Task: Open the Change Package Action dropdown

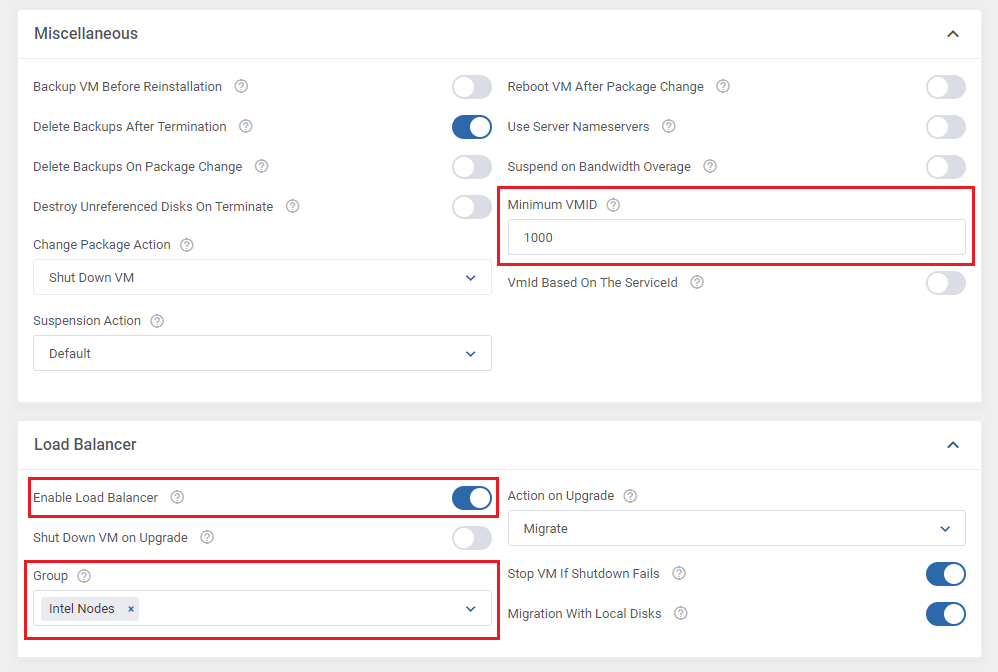Action: point(262,277)
